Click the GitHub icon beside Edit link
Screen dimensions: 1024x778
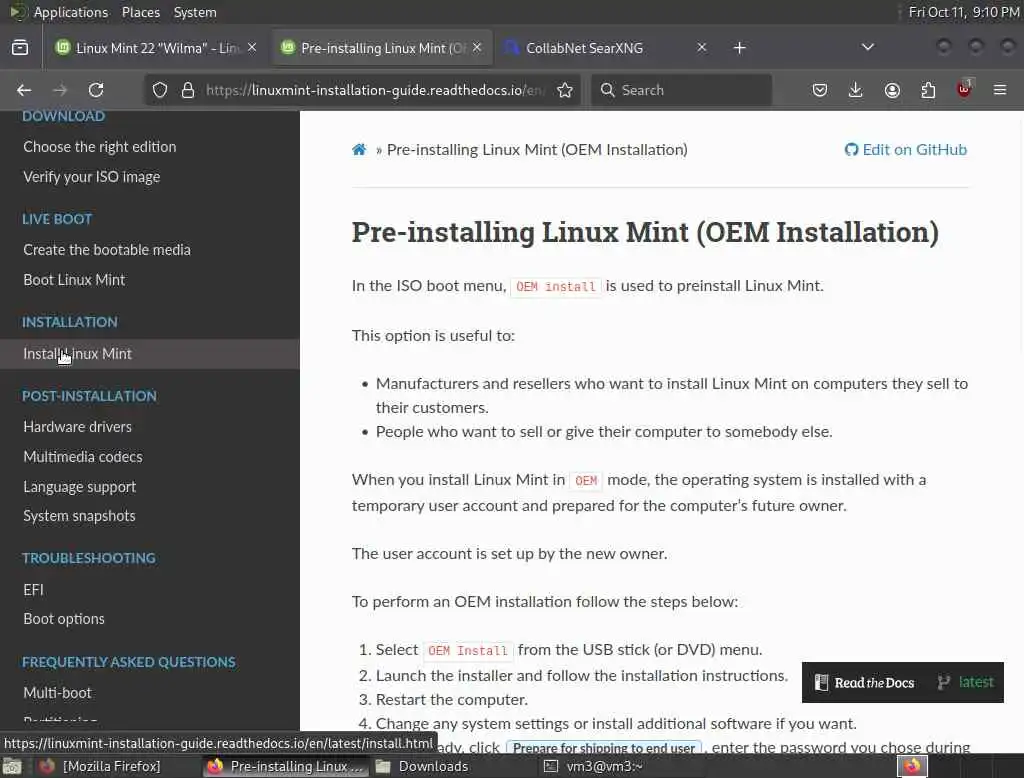coord(851,150)
